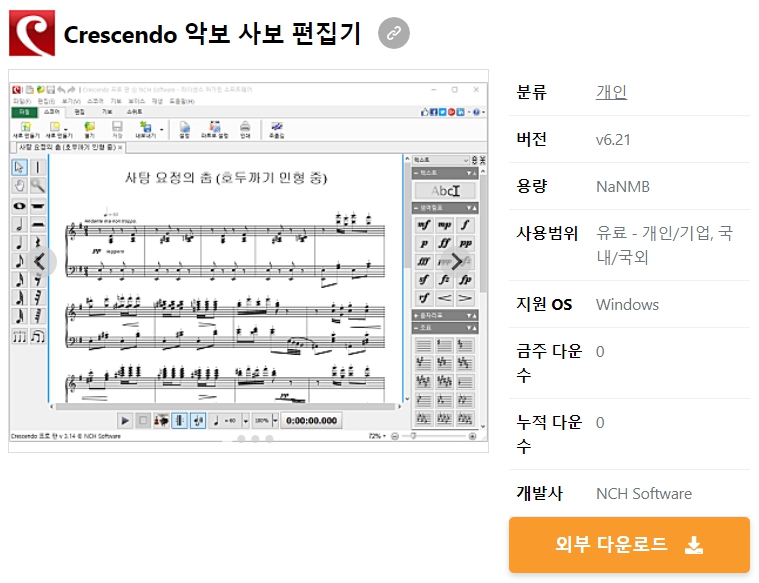Open the instruments icon in playback bar
759x583 pixels.
click(161, 420)
